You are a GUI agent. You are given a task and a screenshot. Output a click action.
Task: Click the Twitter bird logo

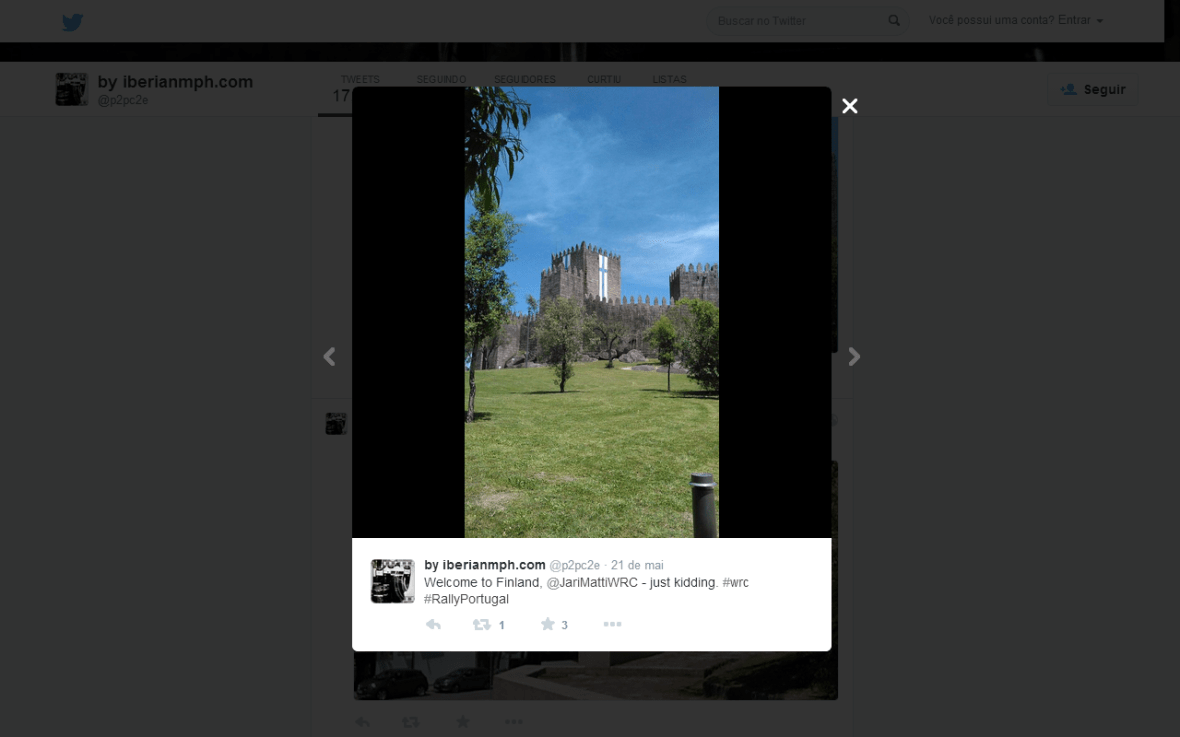pyautogui.click(x=72, y=22)
